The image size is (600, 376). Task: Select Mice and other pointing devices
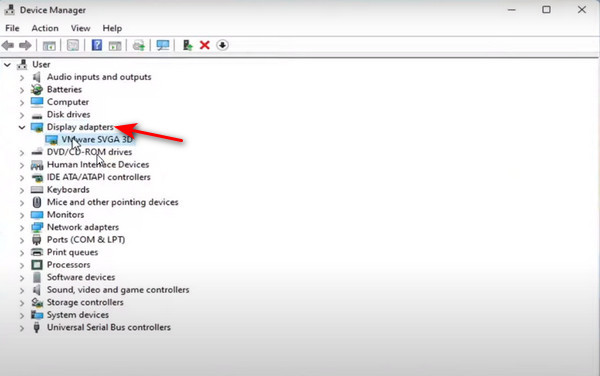(112, 202)
